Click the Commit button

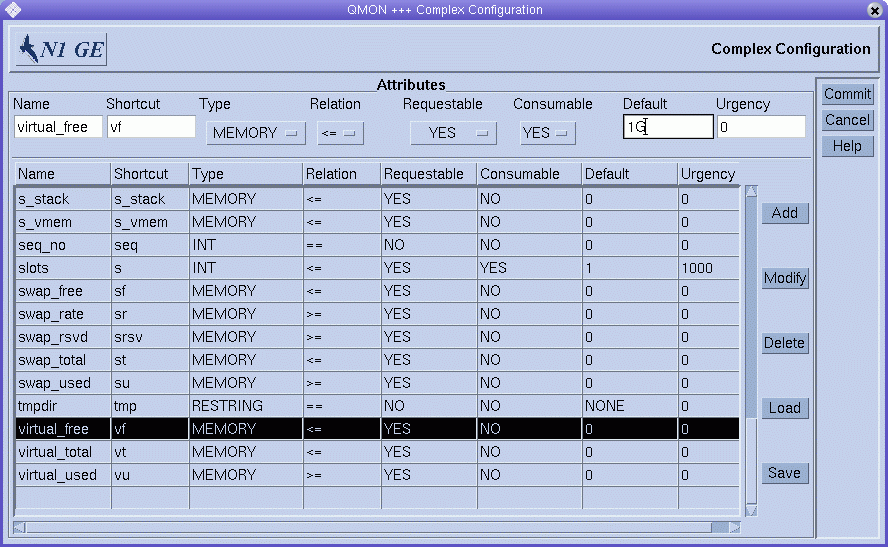pyautogui.click(x=847, y=94)
